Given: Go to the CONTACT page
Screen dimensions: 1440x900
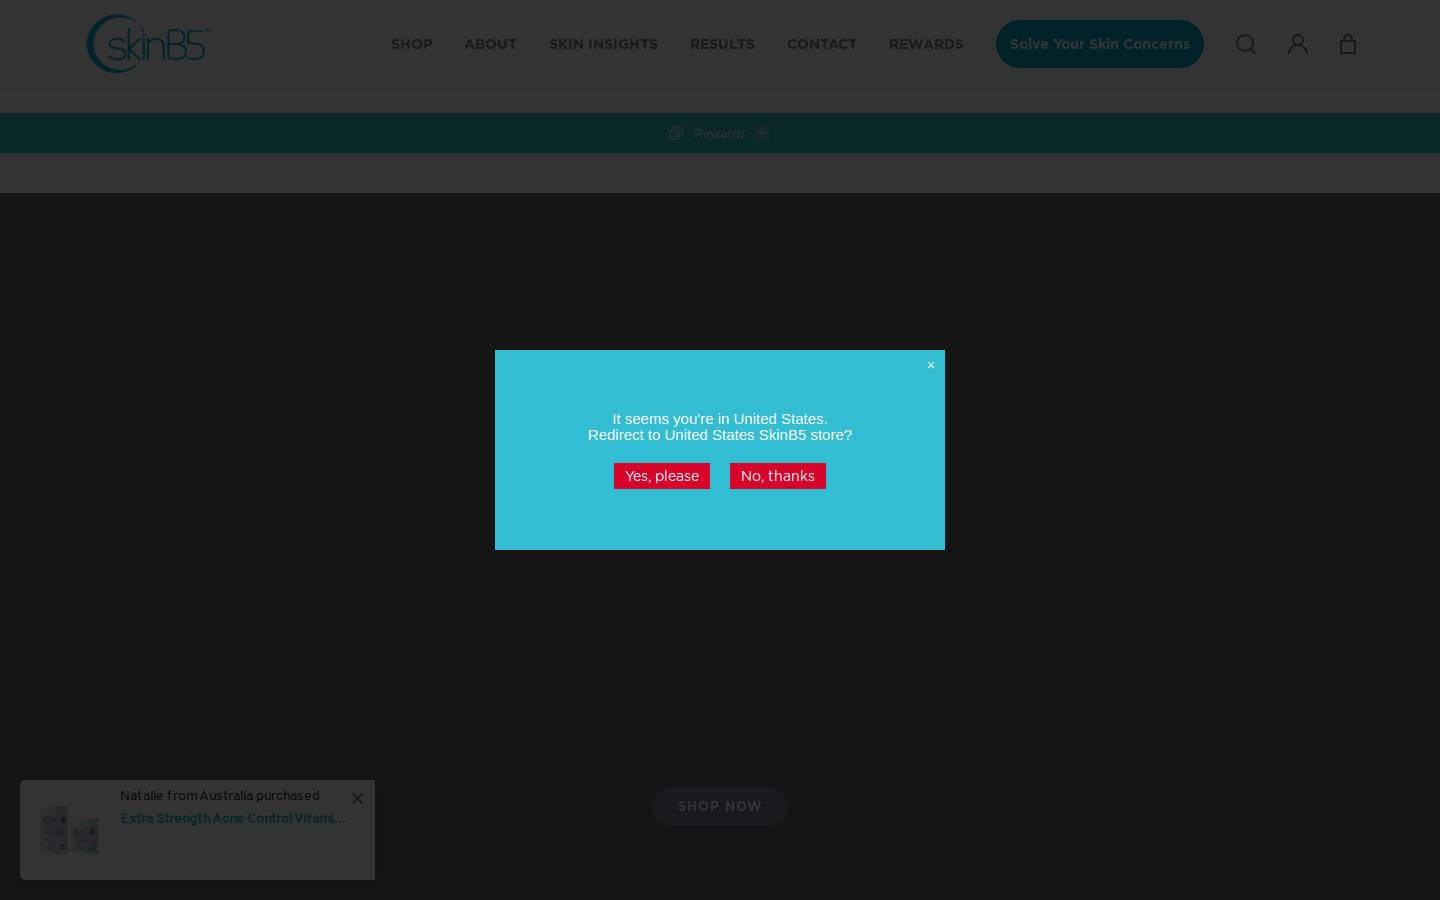Looking at the screenshot, I should [822, 44].
